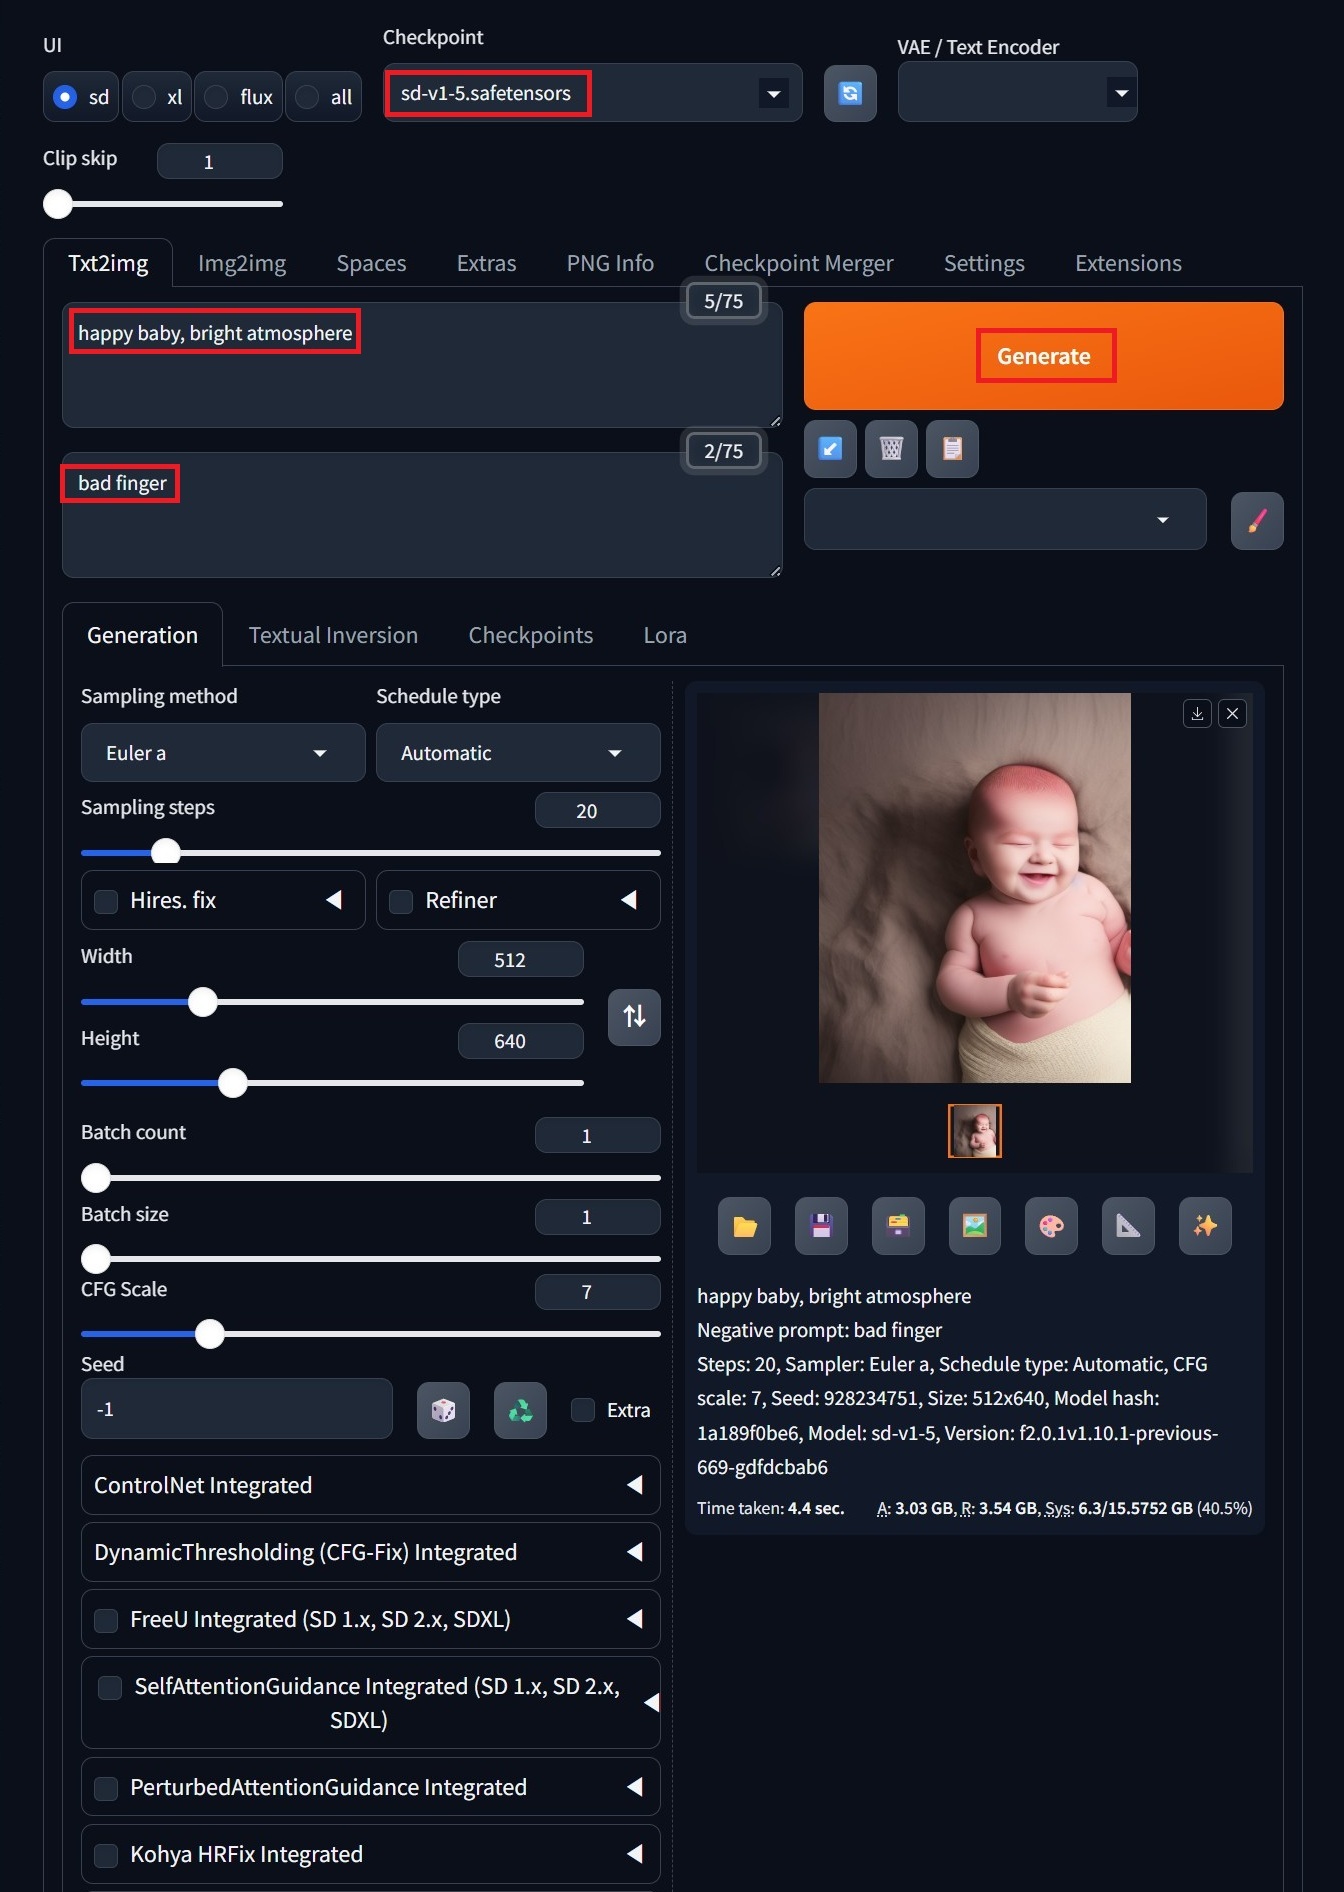The width and height of the screenshot is (1344, 1892).
Task: Refresh the checkpoint list icon
Action: pyautogui.click(x=850, y=93)
